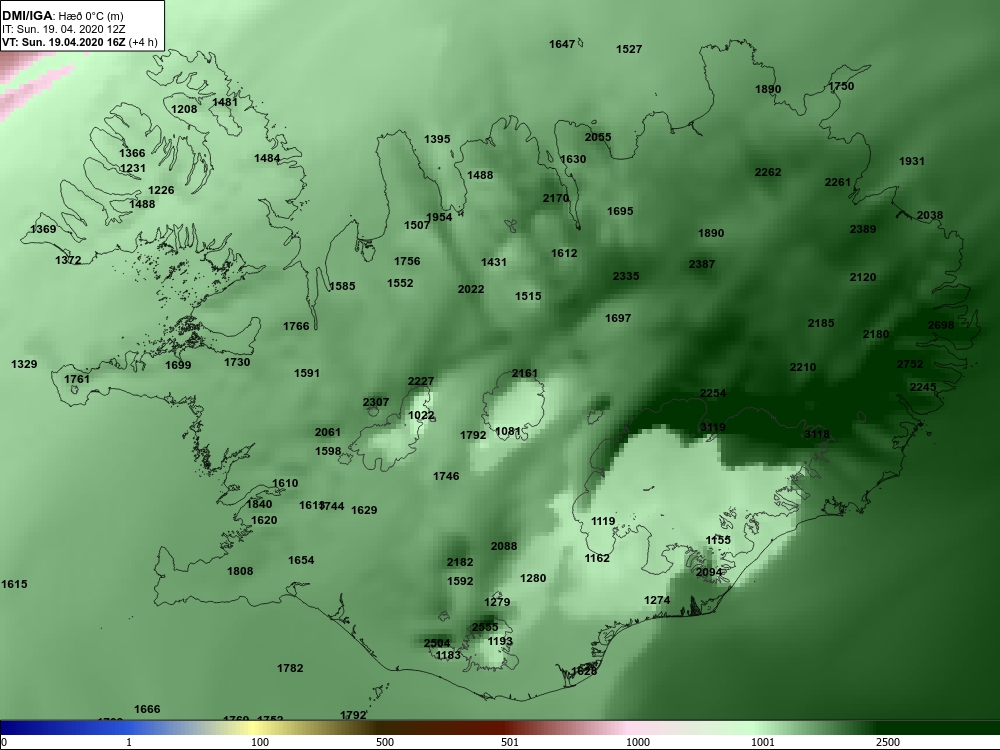
Task: Click the offshore value 1666
Action: click(147, 709)
